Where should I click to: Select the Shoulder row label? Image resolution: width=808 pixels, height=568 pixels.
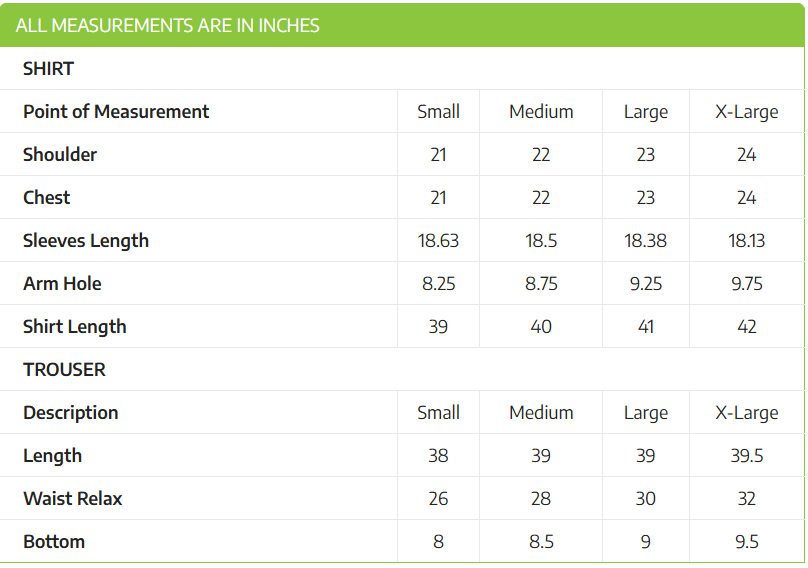60,155
